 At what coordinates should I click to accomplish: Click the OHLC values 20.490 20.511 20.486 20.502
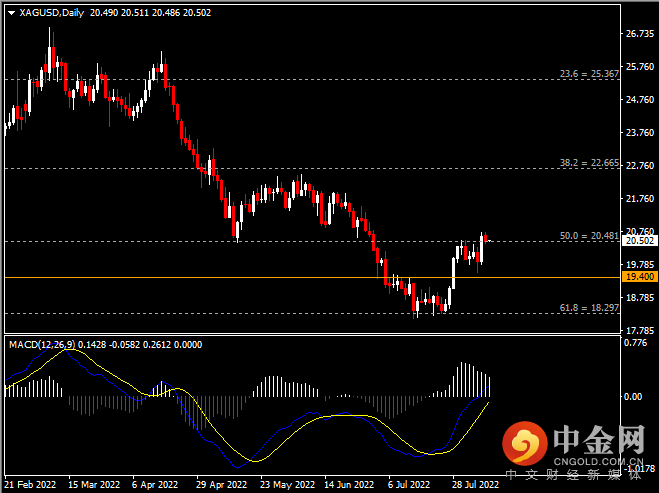pos(150,13)
